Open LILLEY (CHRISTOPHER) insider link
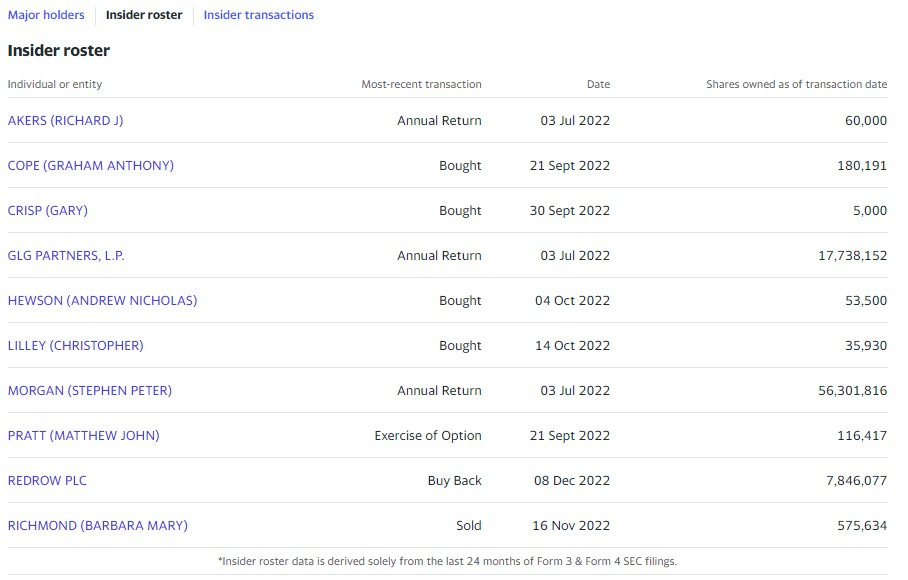 75,346
